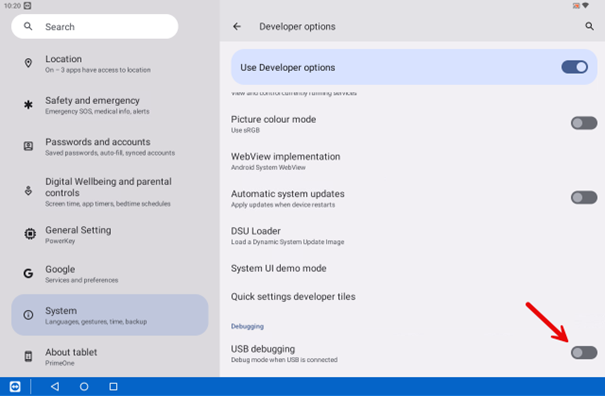Select the System settings entry
Screen dimensions: 605x396
click(110, 315)
